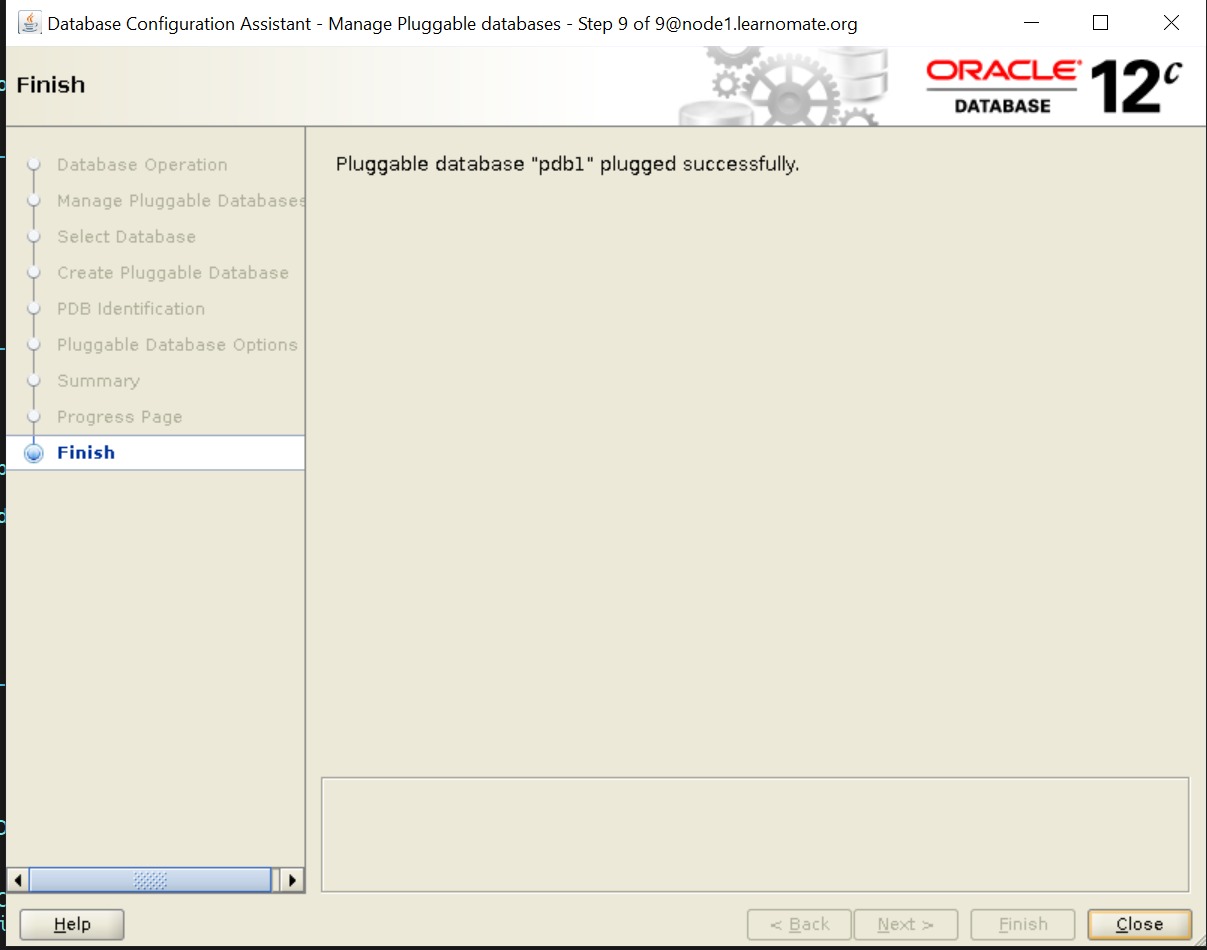Select the Summary step in the sidebar
Image resolution: width=1207 pixels, height=950 pixels.
click(x=98, y=381)
